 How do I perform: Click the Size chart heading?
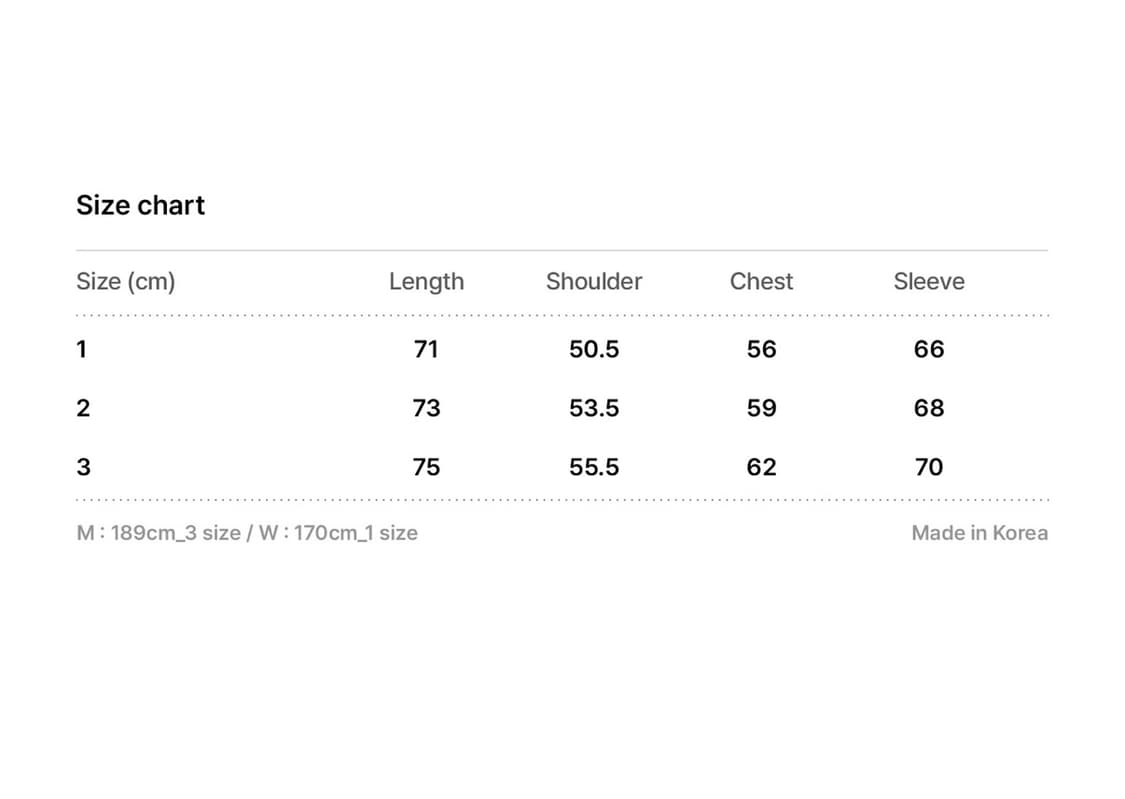(x=140, y=205)
